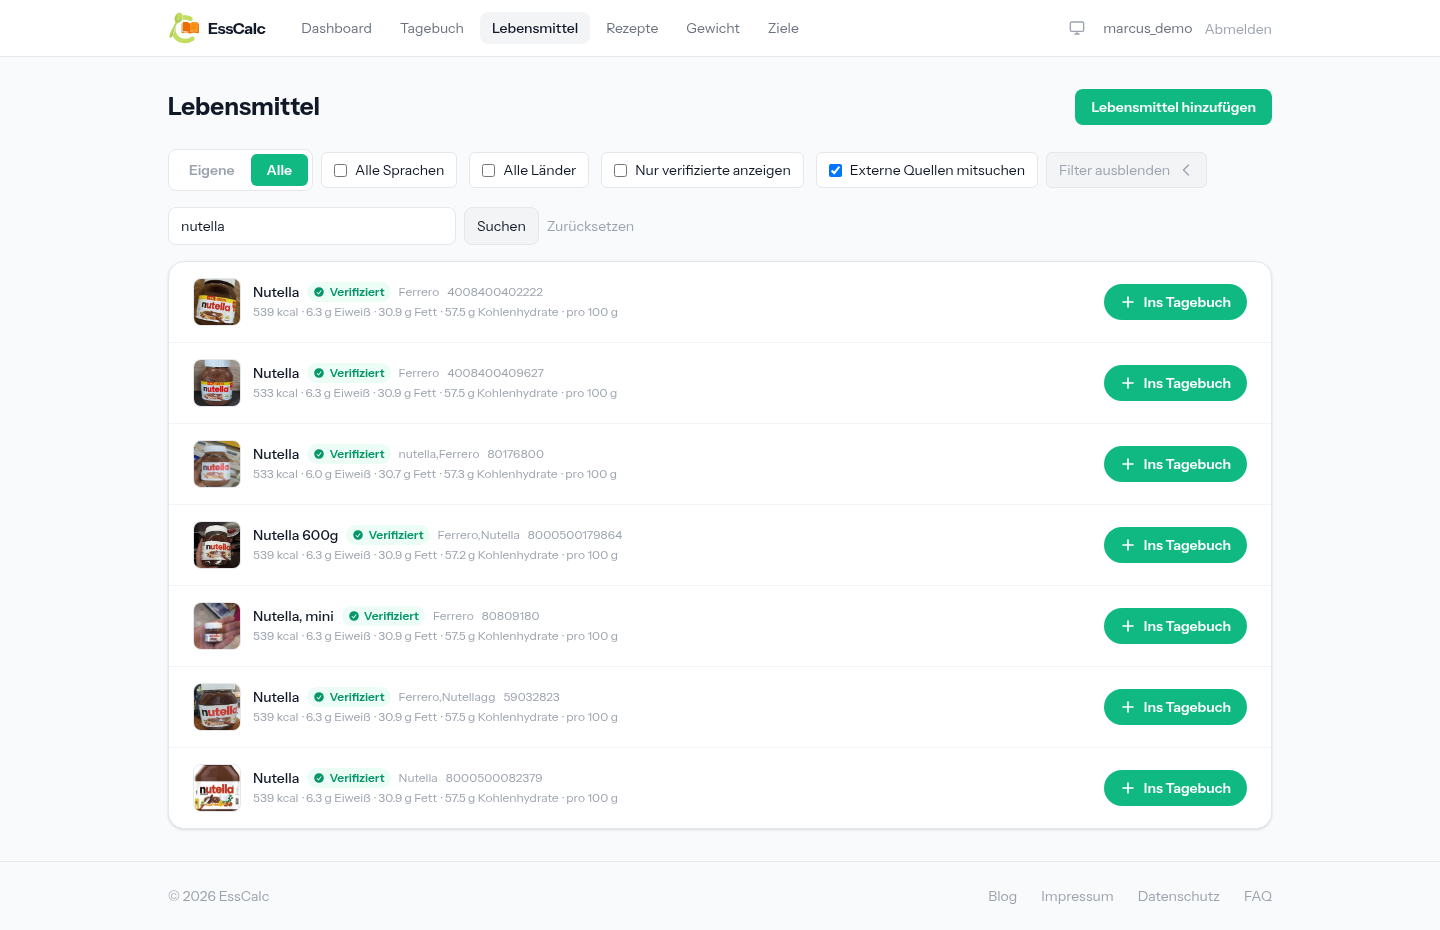This screenshot has width=1440, height=930.
Task: Open the Nutella 80176800 product thumbnail
Action: pyautogui.click(x=217, y=464)
